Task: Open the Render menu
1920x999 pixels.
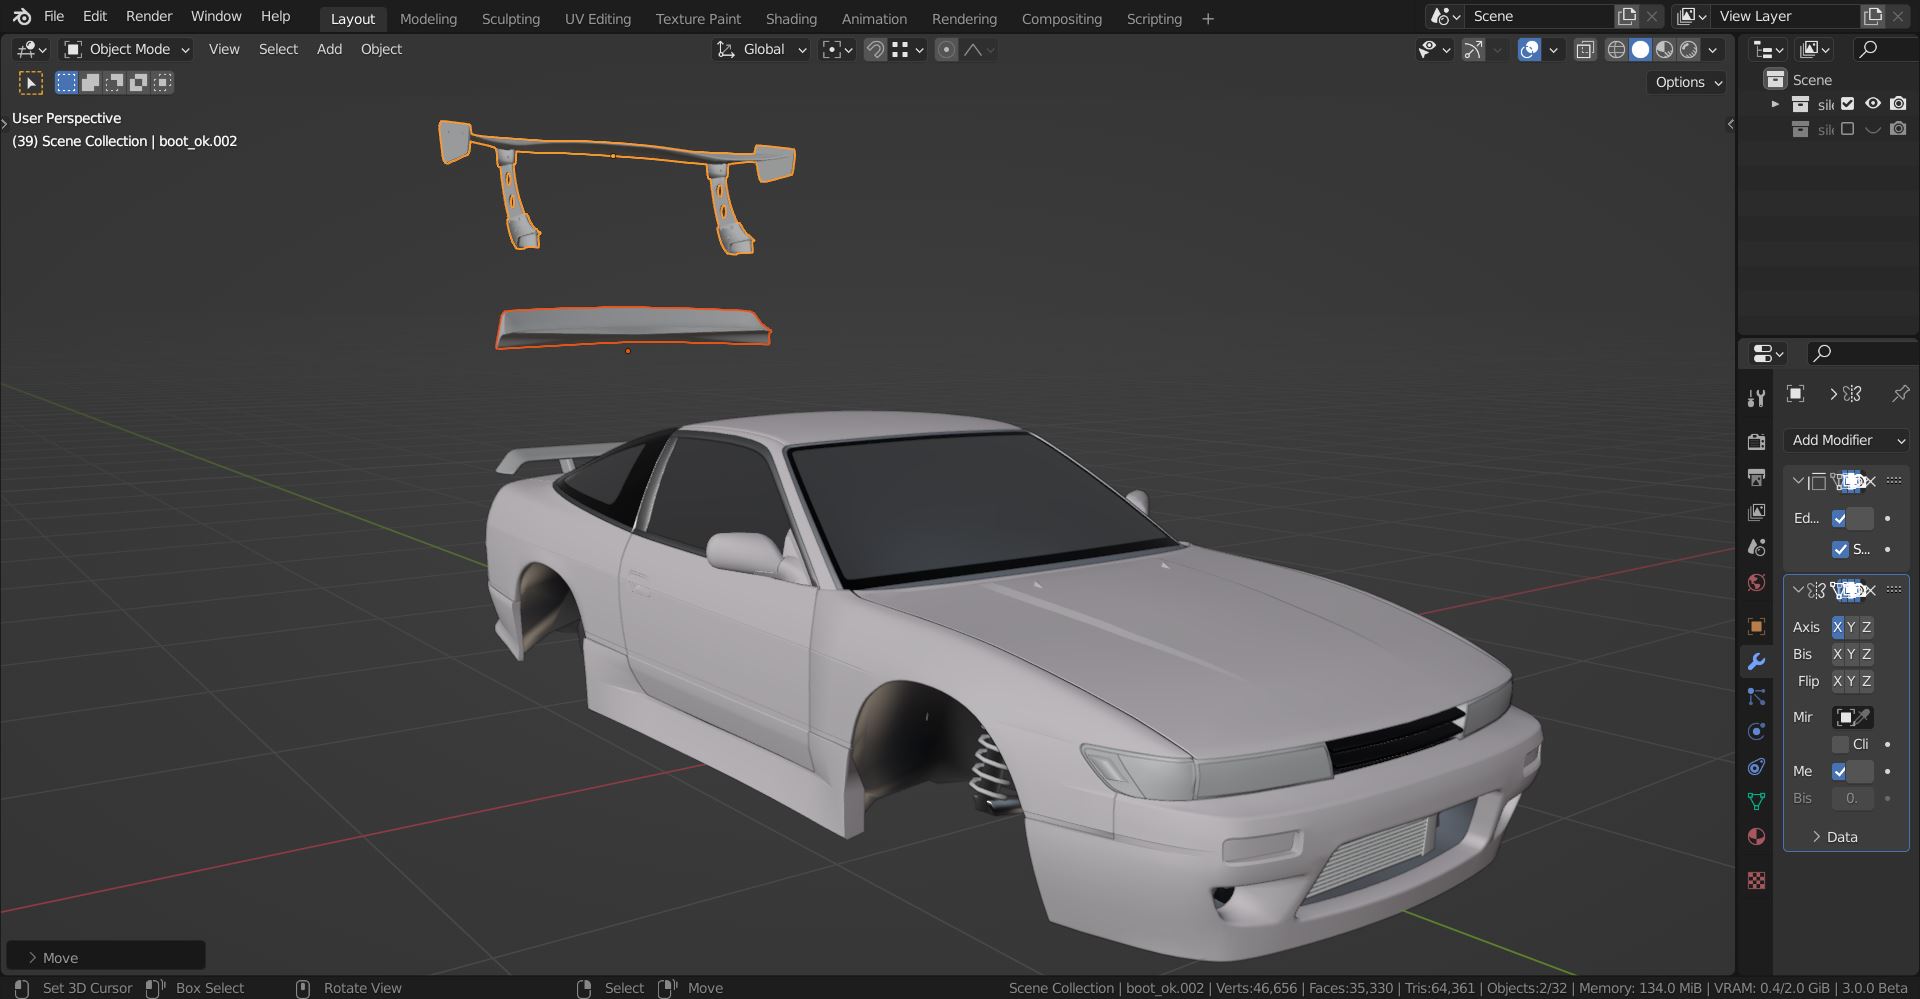Action: pyautogui.click(x=149, y=17)
